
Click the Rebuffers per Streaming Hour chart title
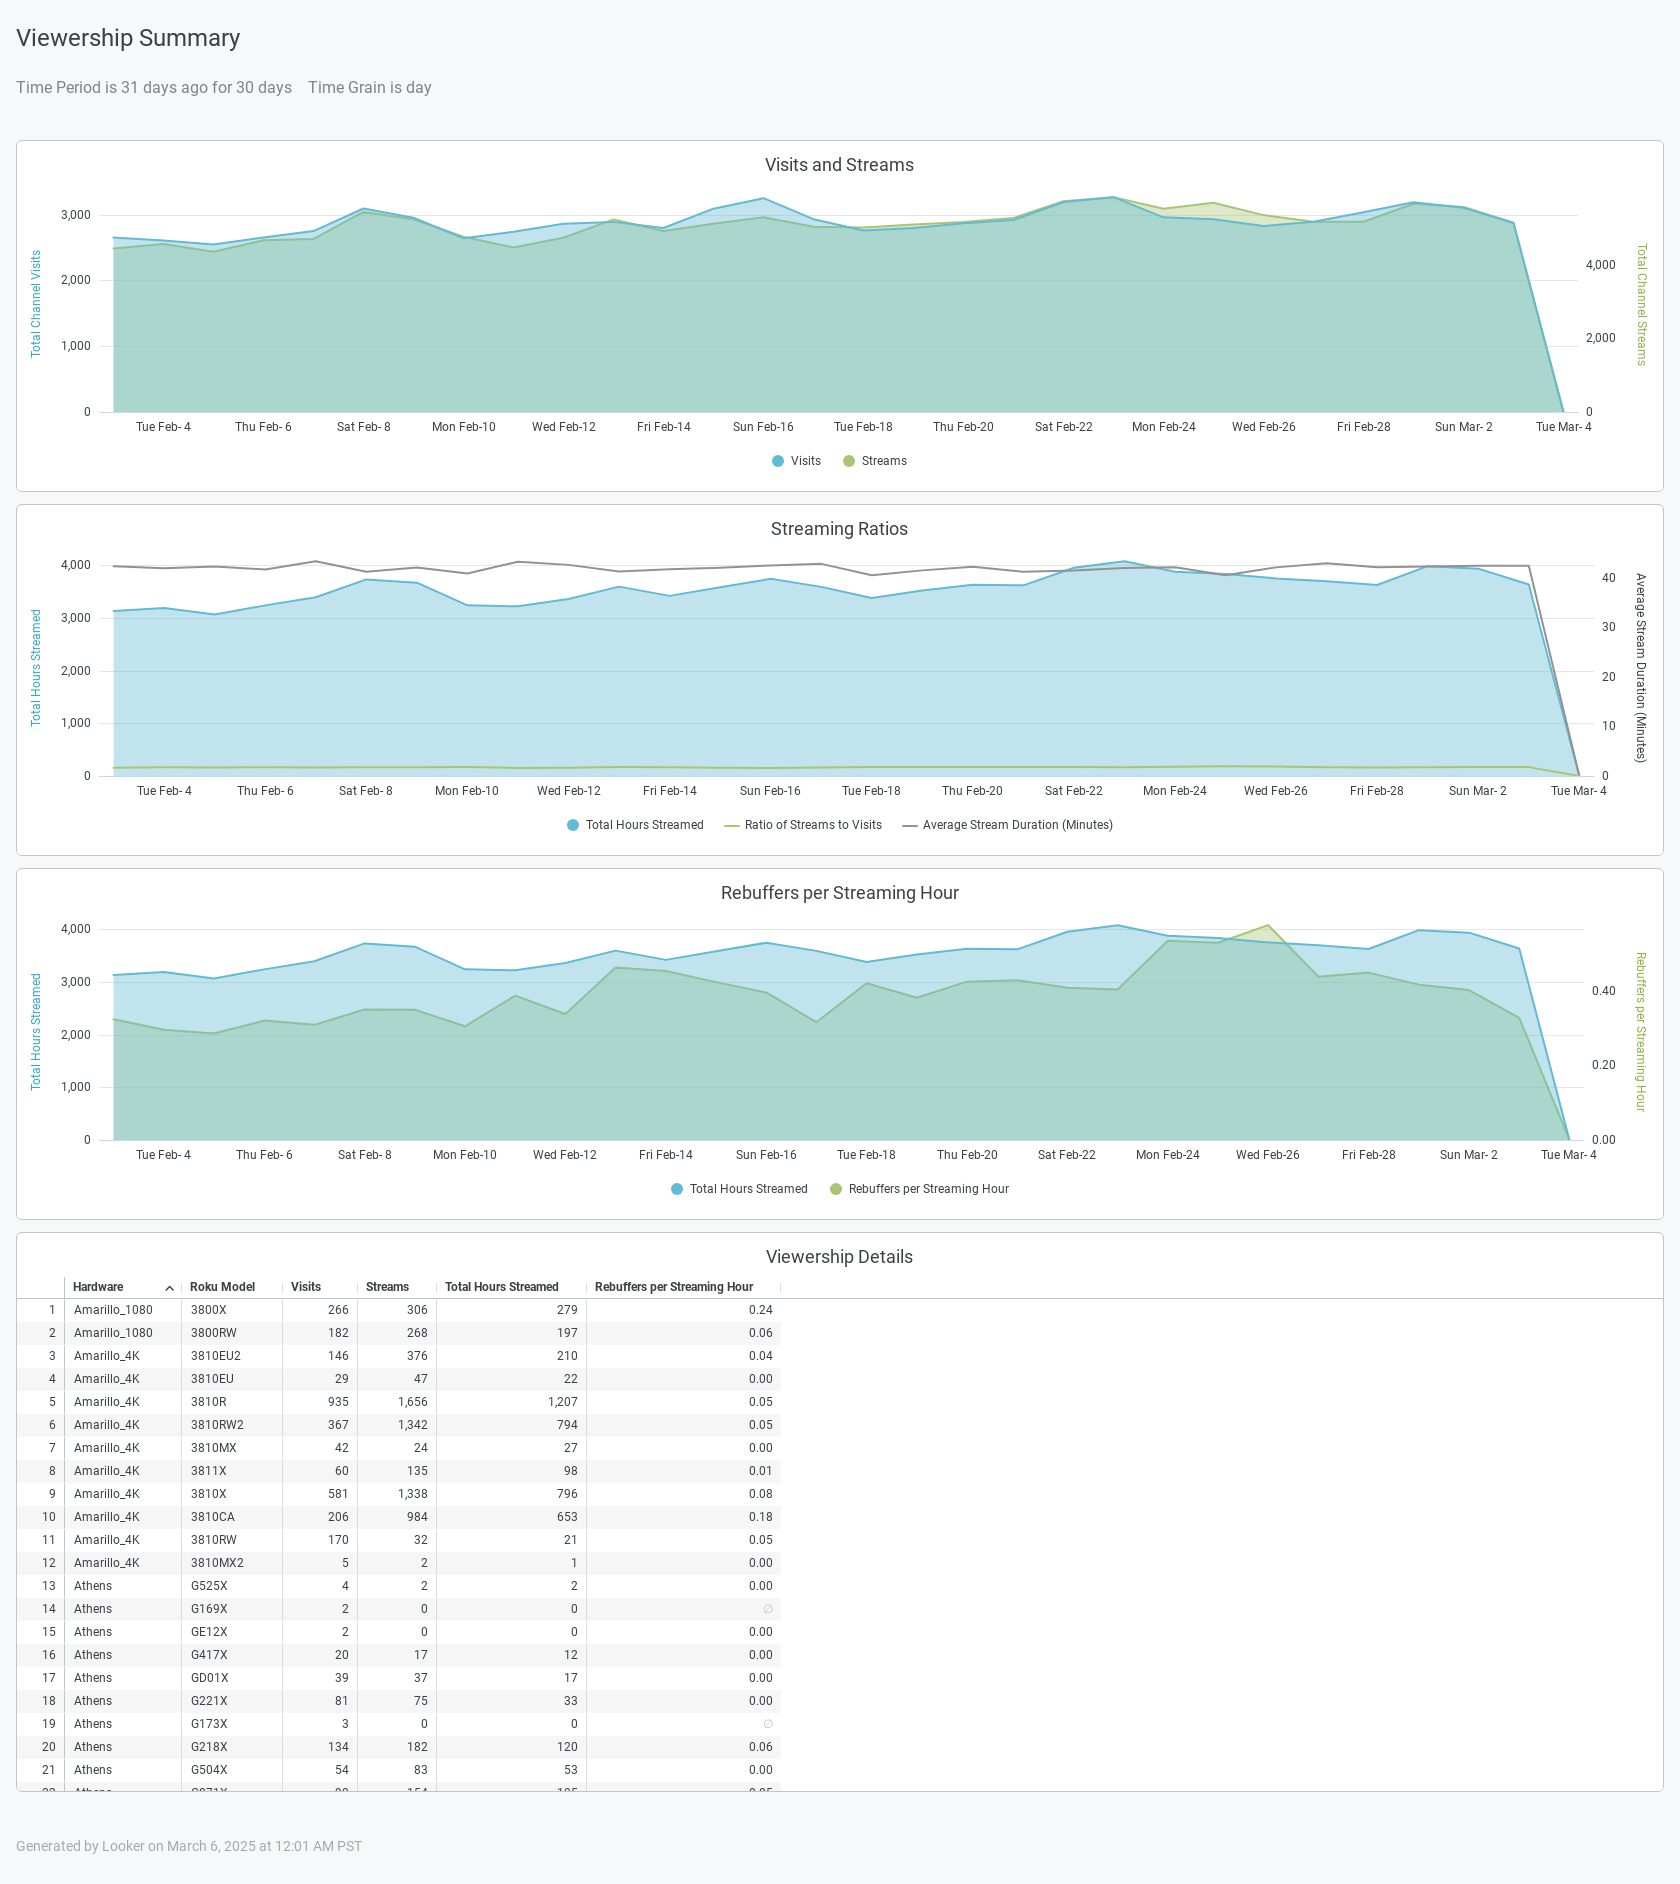click(x=839, y=893)
